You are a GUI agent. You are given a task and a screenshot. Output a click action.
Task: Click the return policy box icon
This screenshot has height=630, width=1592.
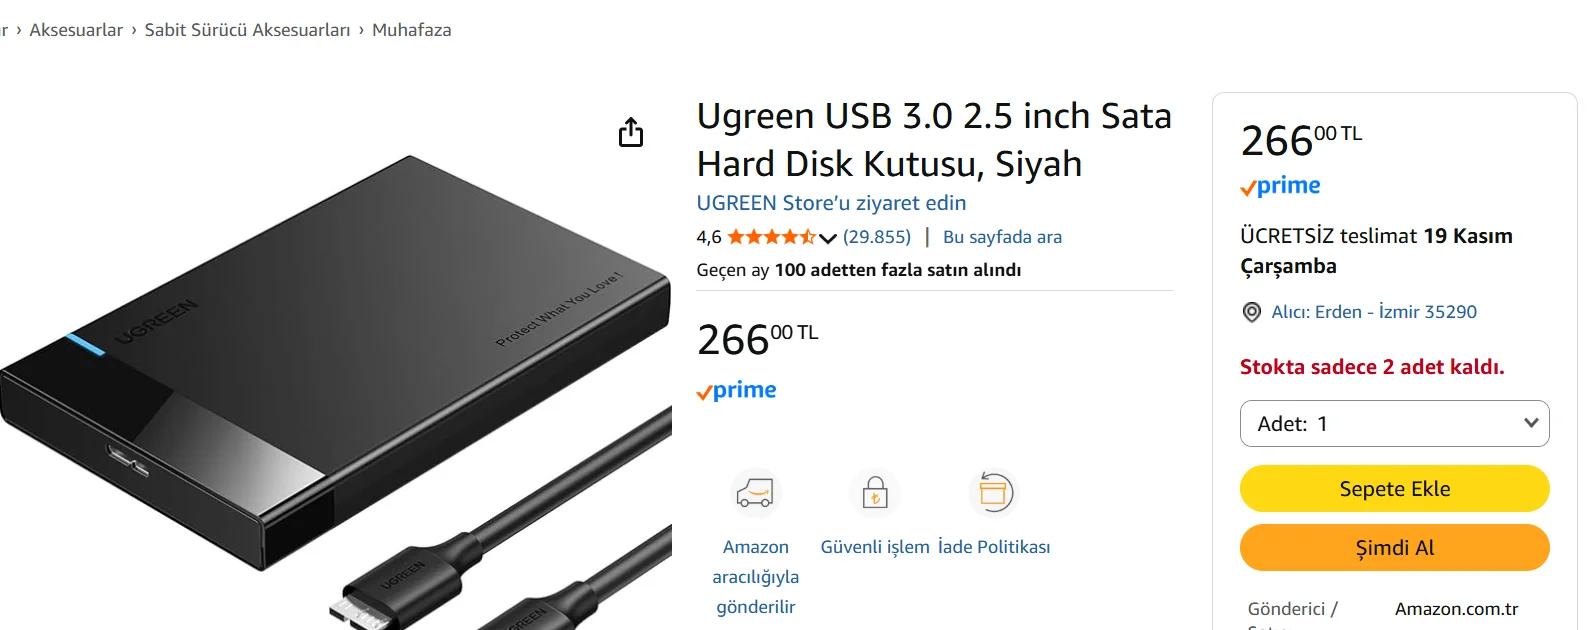click(994, 493)
